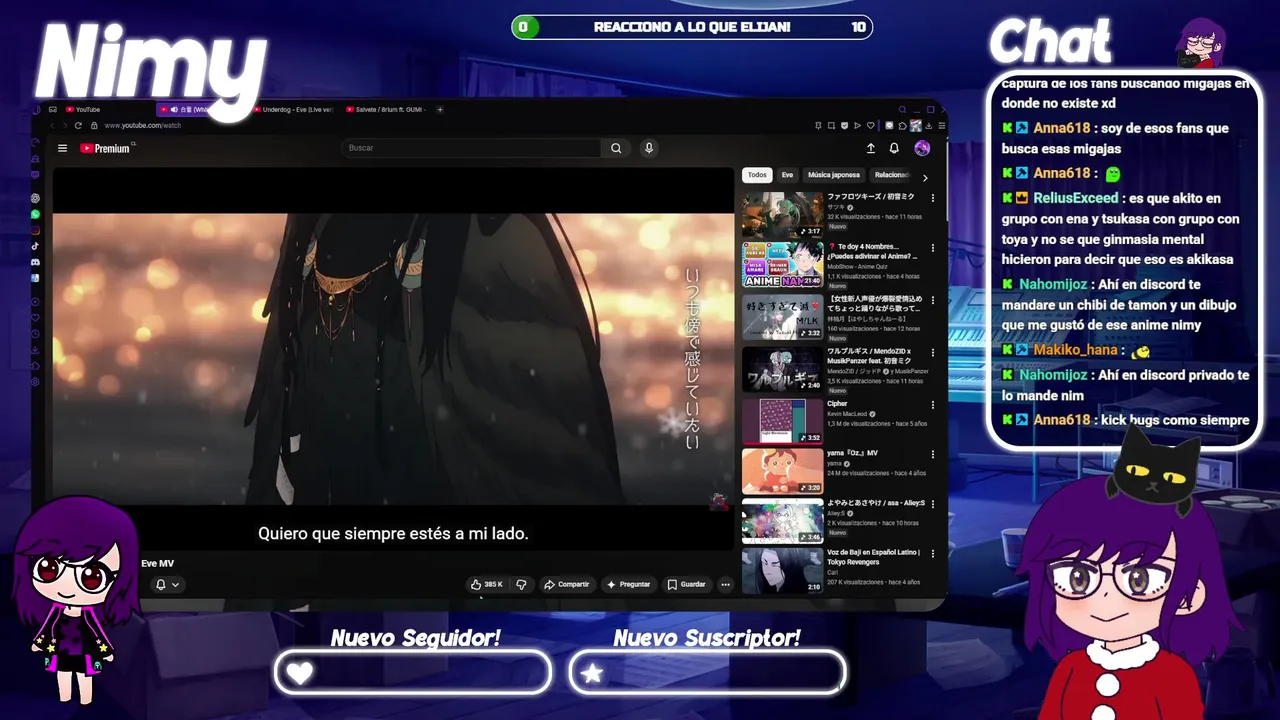The width and height of the screenshot is (1280, 720).
Task: Click the heart bookmark icon in address bar
Action: (x=871, y=125)
